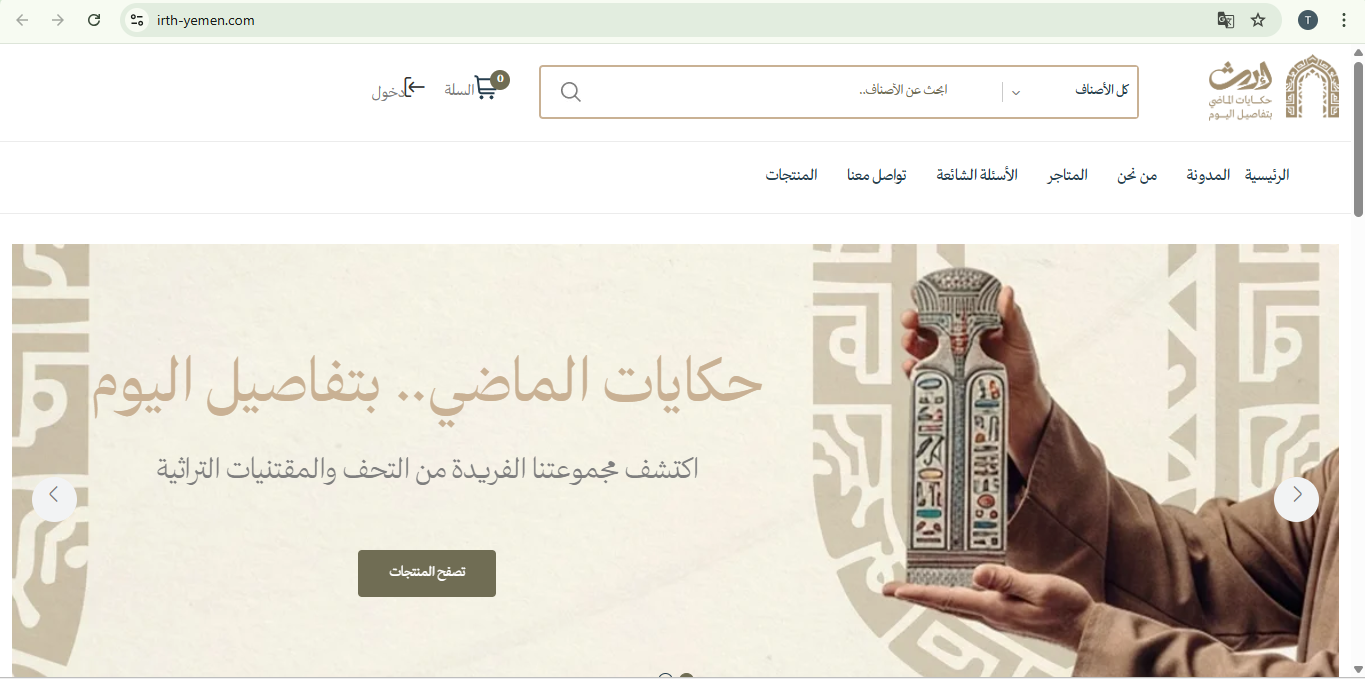Open the الأسئلة الشائعة menu item
This screenshot has height=679, width=1365.
pyautogui.click(x=977, y=175)
